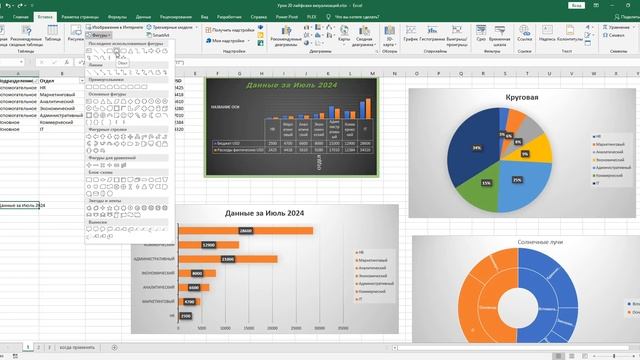Pick the right arrow in recently used shapes
This screenshot has width=640, height=360.
click(151, 51)
